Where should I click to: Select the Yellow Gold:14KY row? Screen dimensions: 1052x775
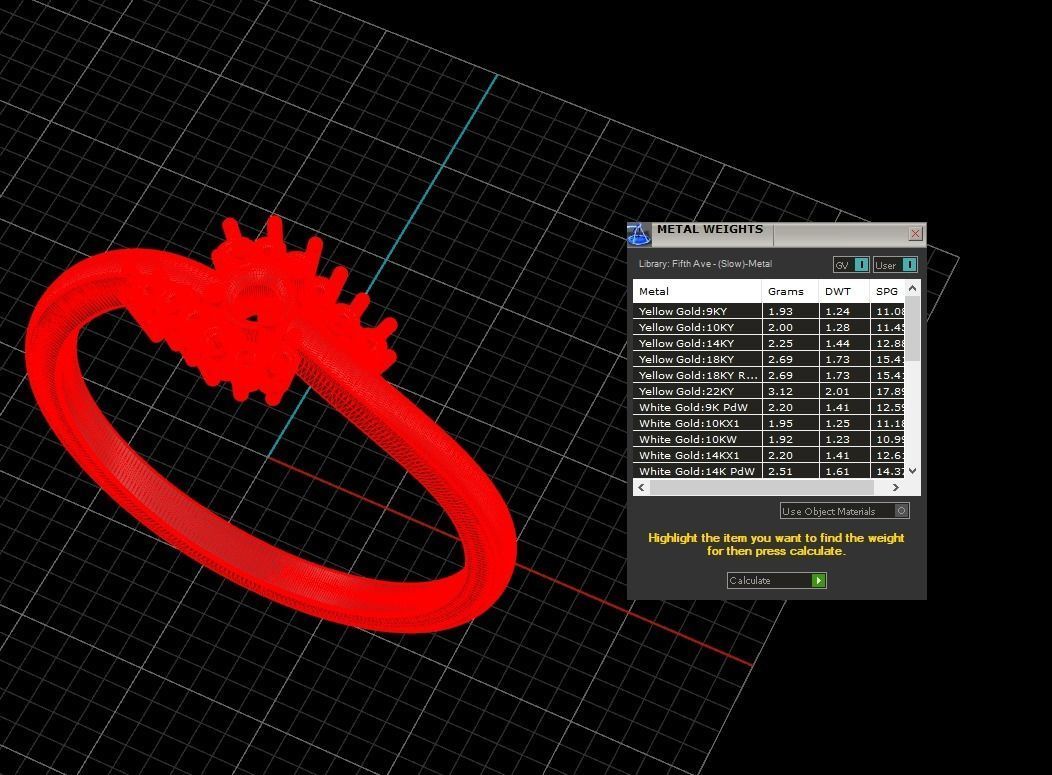769,343
